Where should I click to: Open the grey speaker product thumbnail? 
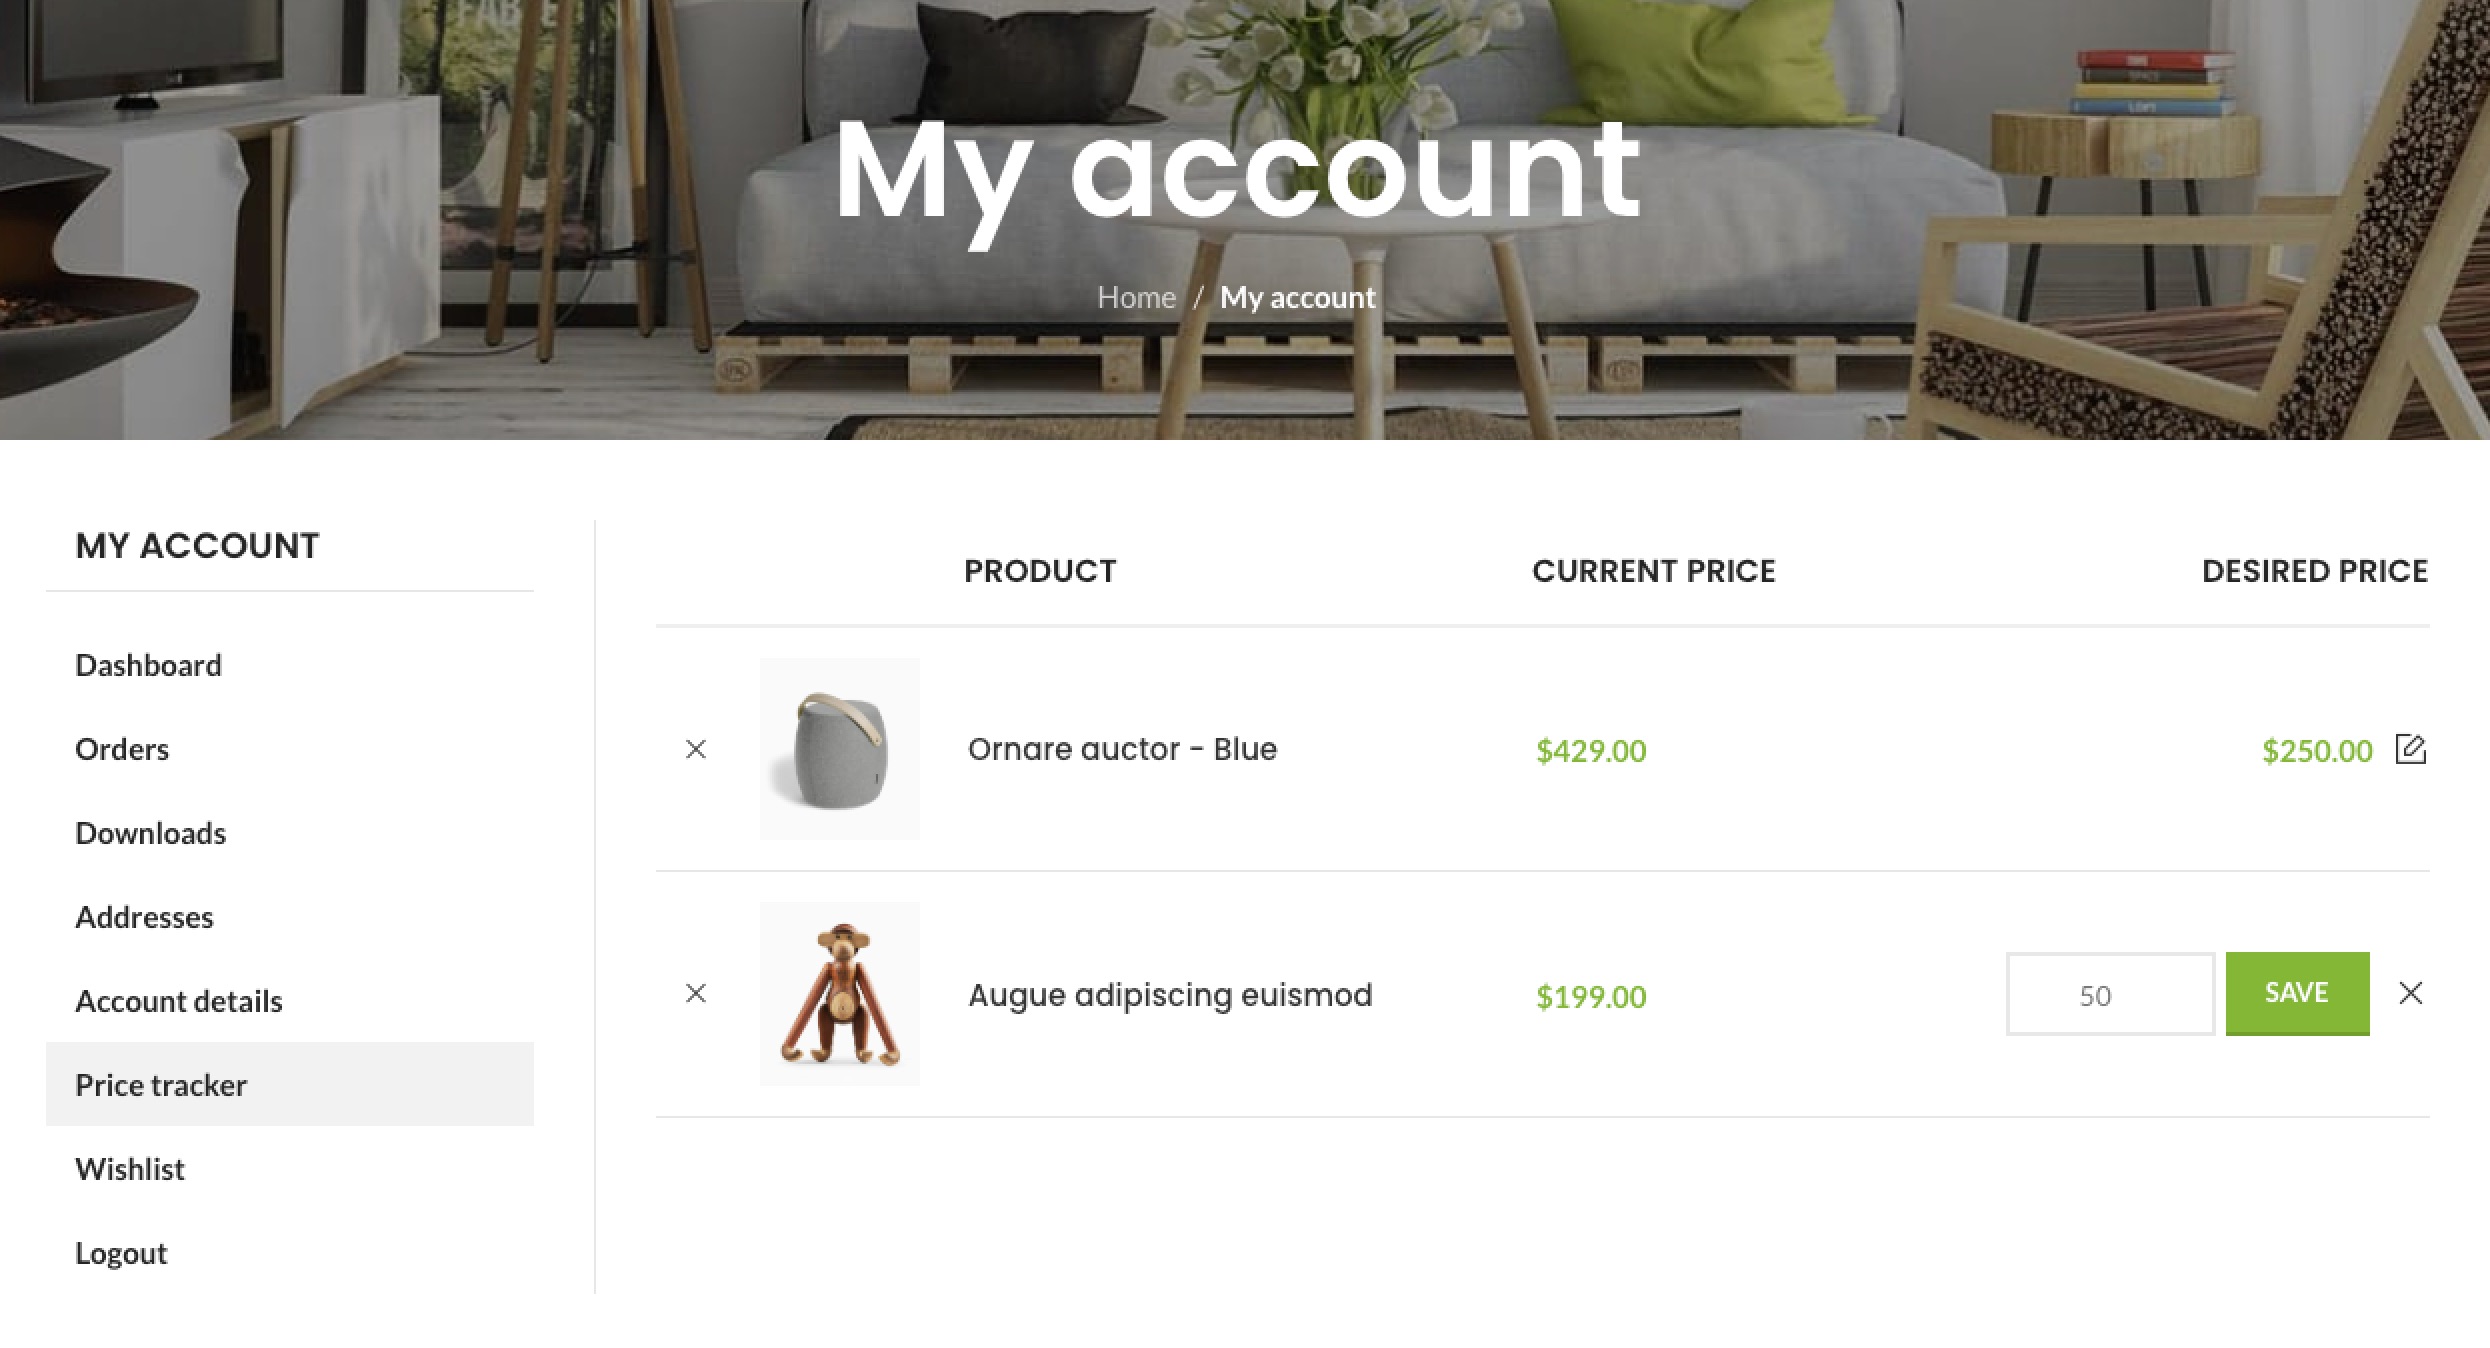click(x=840, y=749)
